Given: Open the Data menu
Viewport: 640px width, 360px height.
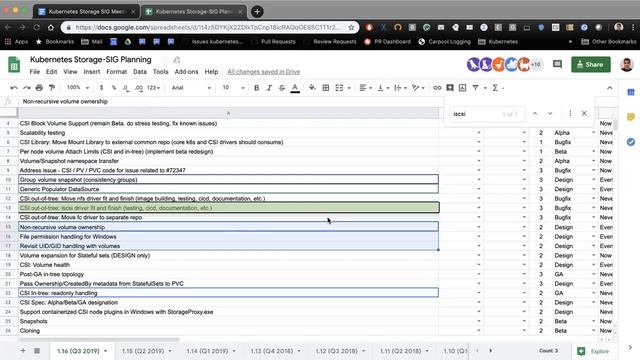Looking at the screenshot, I should 140,72.
